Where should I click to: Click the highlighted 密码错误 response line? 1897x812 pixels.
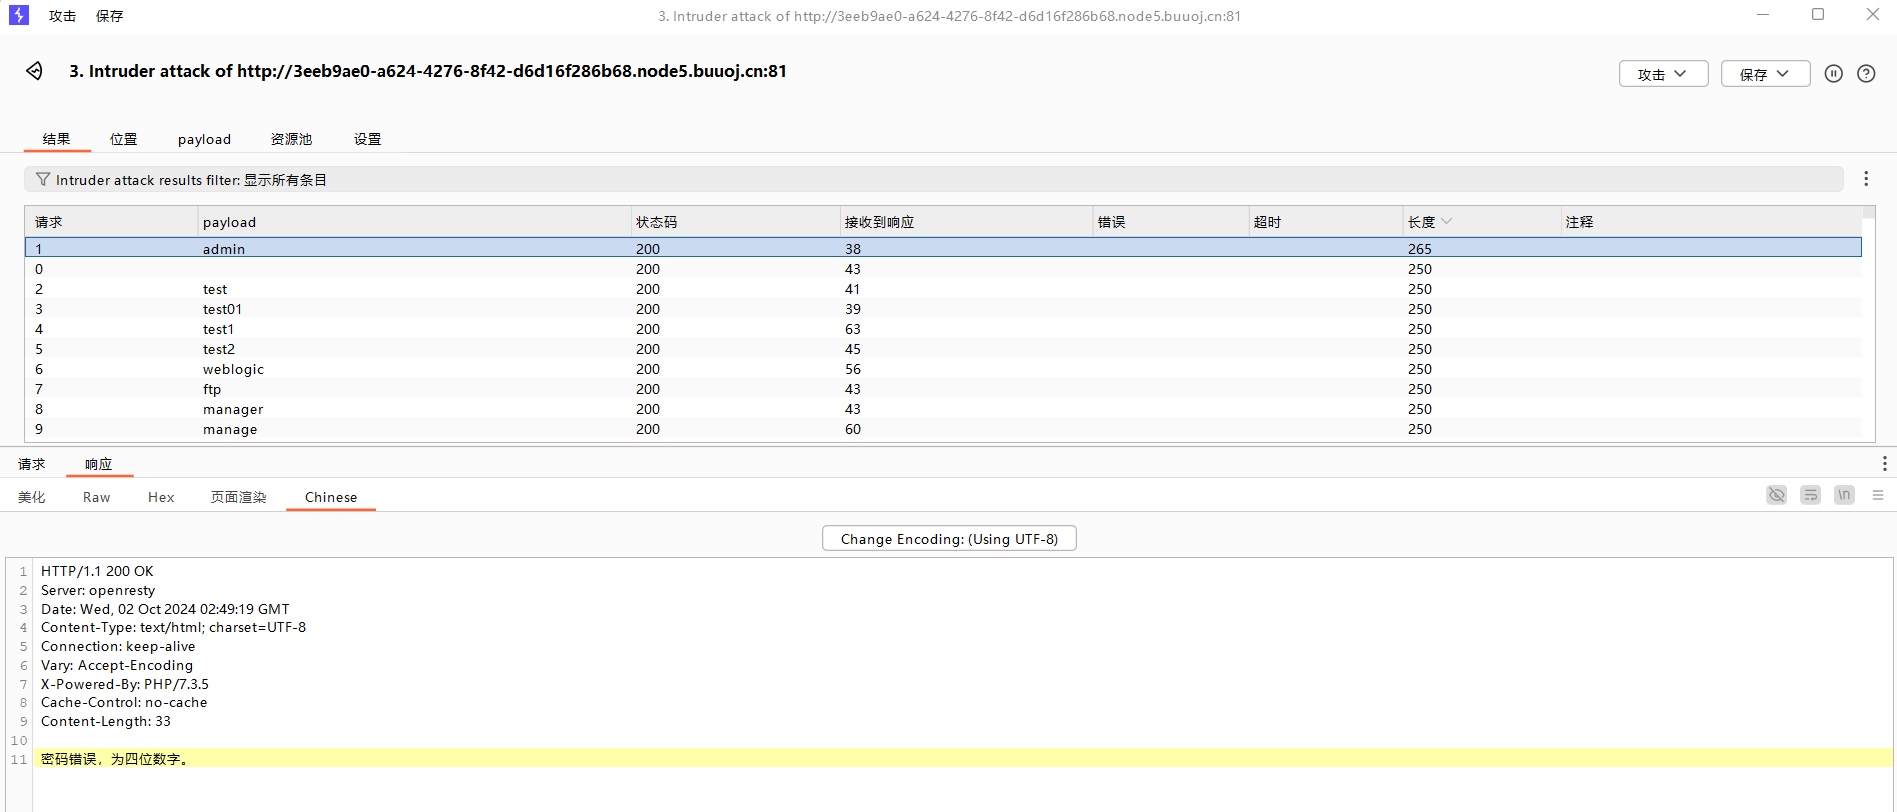tap(963, 759)
